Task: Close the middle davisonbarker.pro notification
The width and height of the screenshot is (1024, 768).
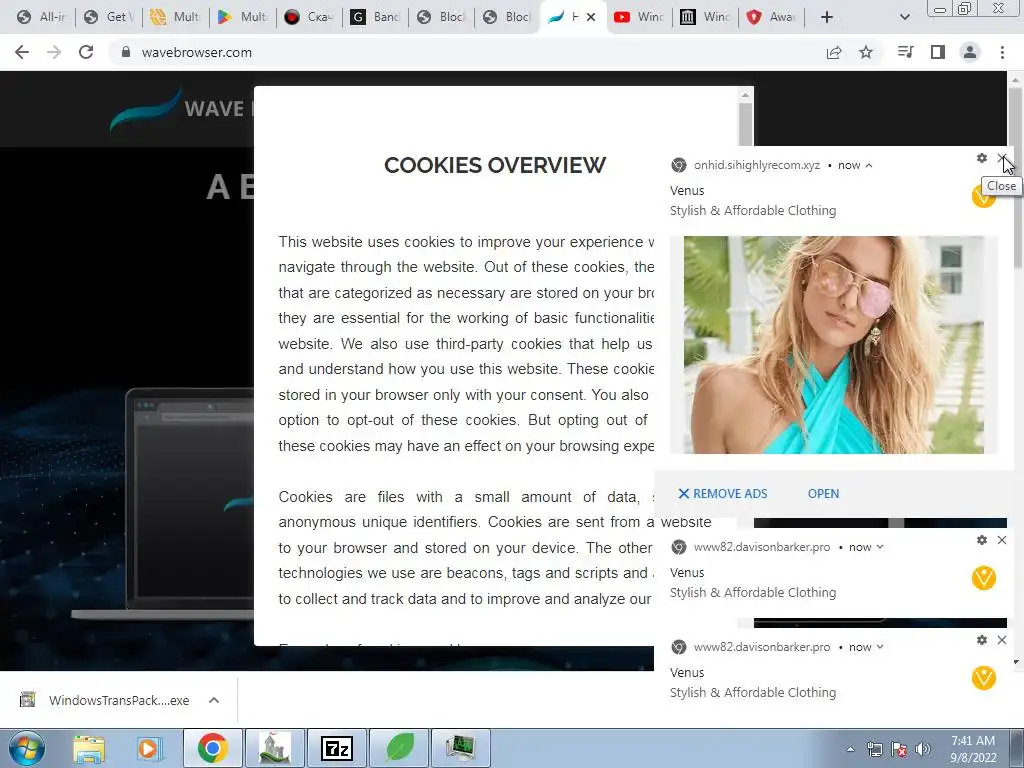Action: point(1002,540)
